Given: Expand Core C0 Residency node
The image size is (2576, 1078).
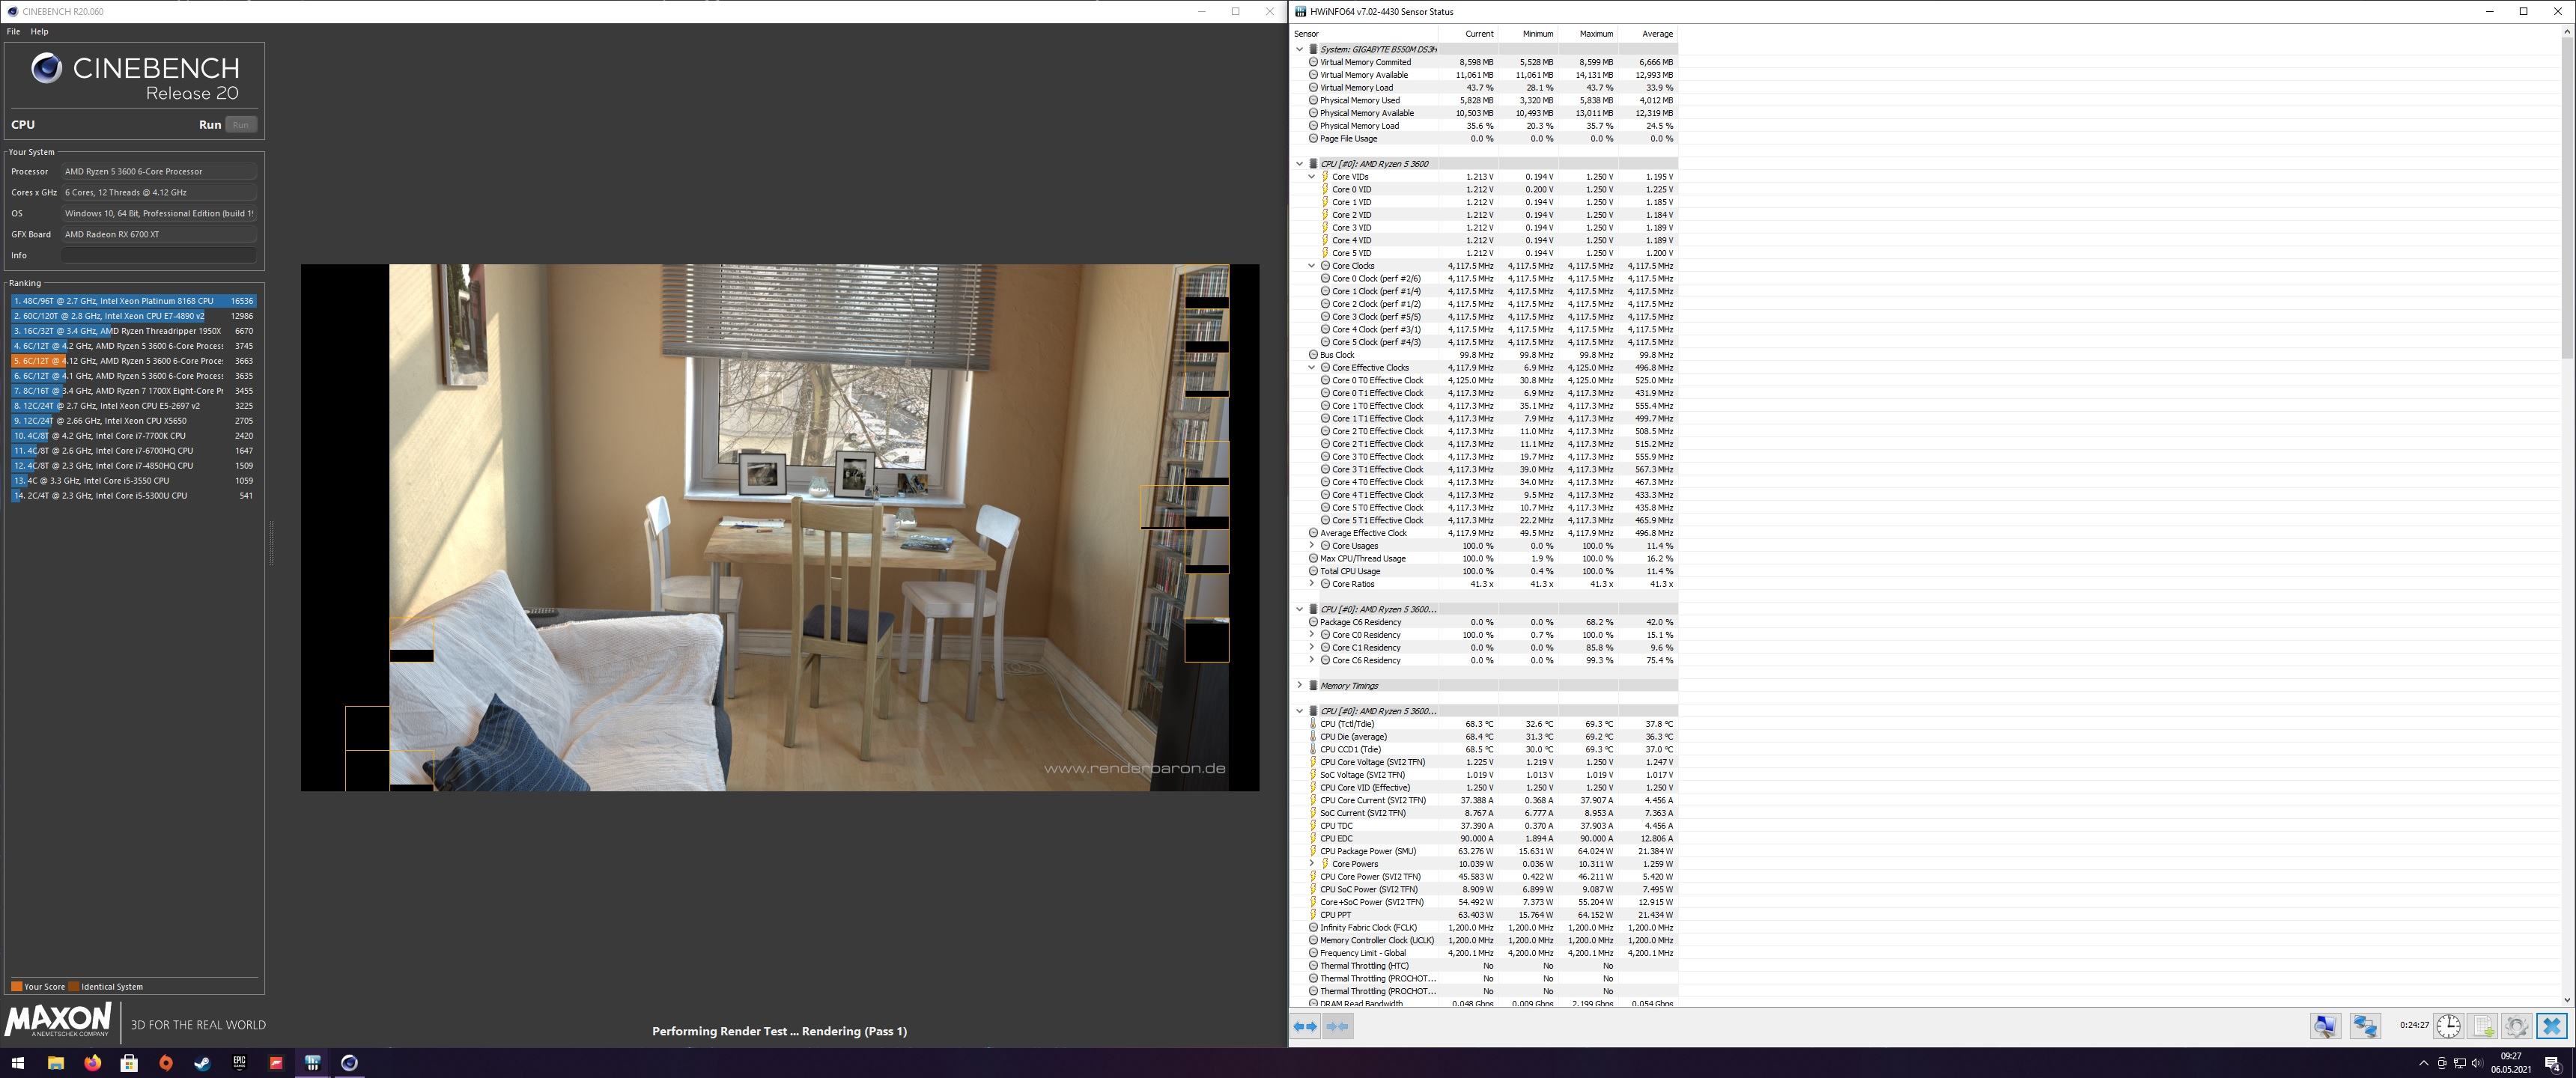Looking at the screenshot, I should click(x=1311, y=634).
